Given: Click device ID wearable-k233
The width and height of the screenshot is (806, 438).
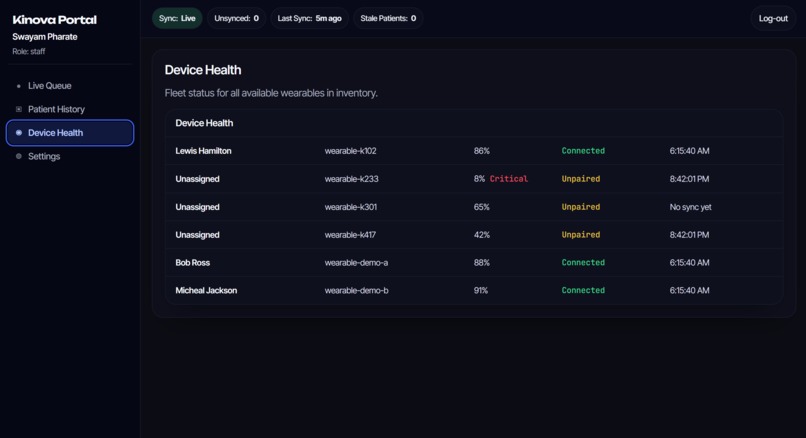Looking at the screenshot, I should (x=352, y=179).
